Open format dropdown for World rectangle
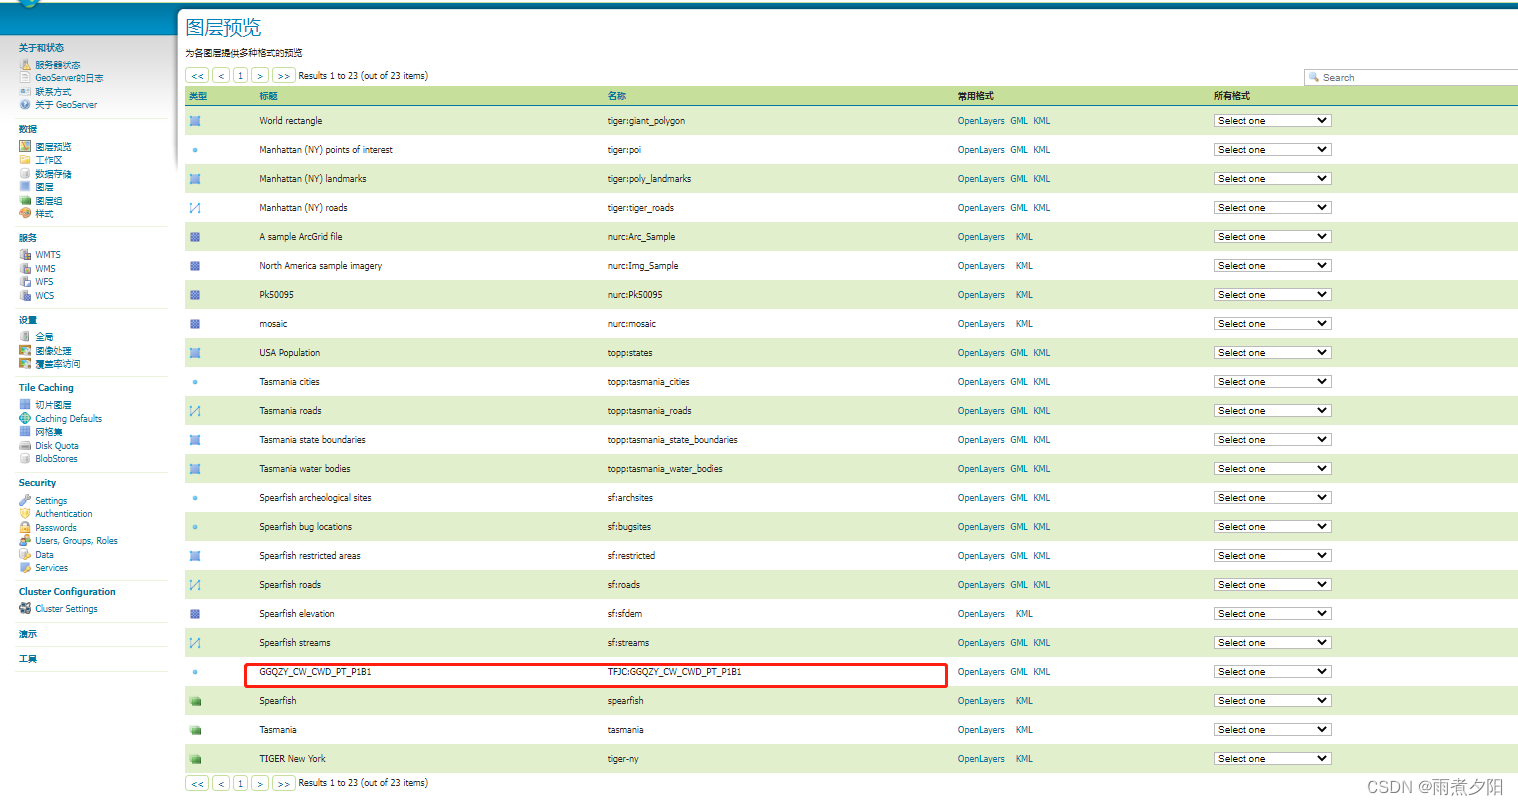Viewport: 1518px width, 805px height. (1272, 121)
